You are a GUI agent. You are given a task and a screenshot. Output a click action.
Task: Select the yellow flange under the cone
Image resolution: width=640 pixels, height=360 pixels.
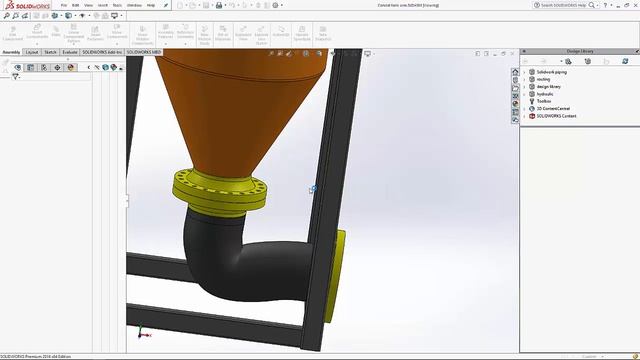click(x=220, y=192)
